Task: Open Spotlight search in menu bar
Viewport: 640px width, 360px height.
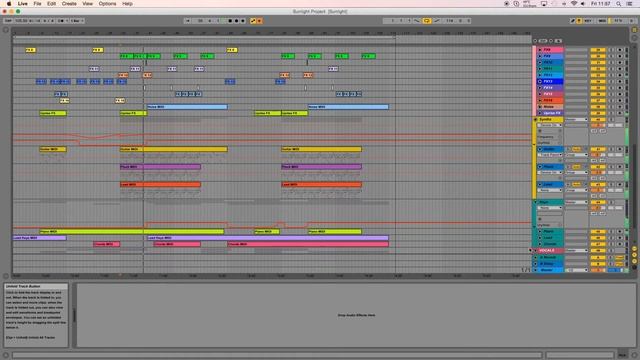Action: pos(618,4)
